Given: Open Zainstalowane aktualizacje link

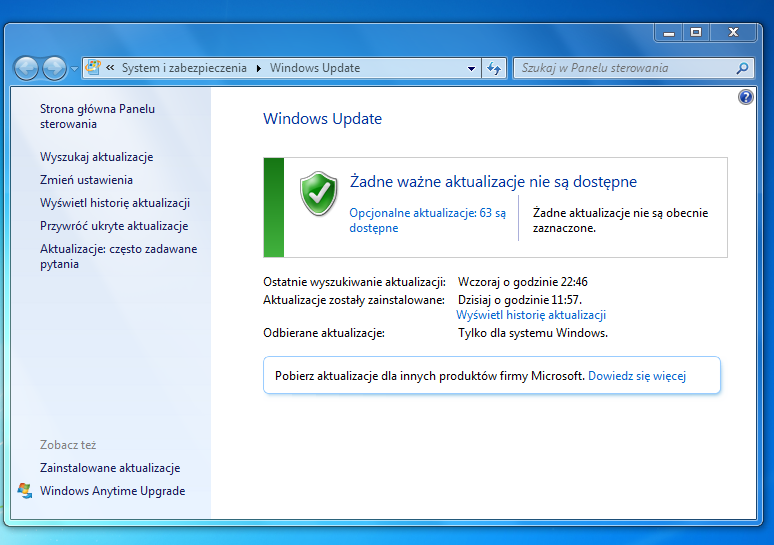Looking at the screenshot, I should [110, 468].
